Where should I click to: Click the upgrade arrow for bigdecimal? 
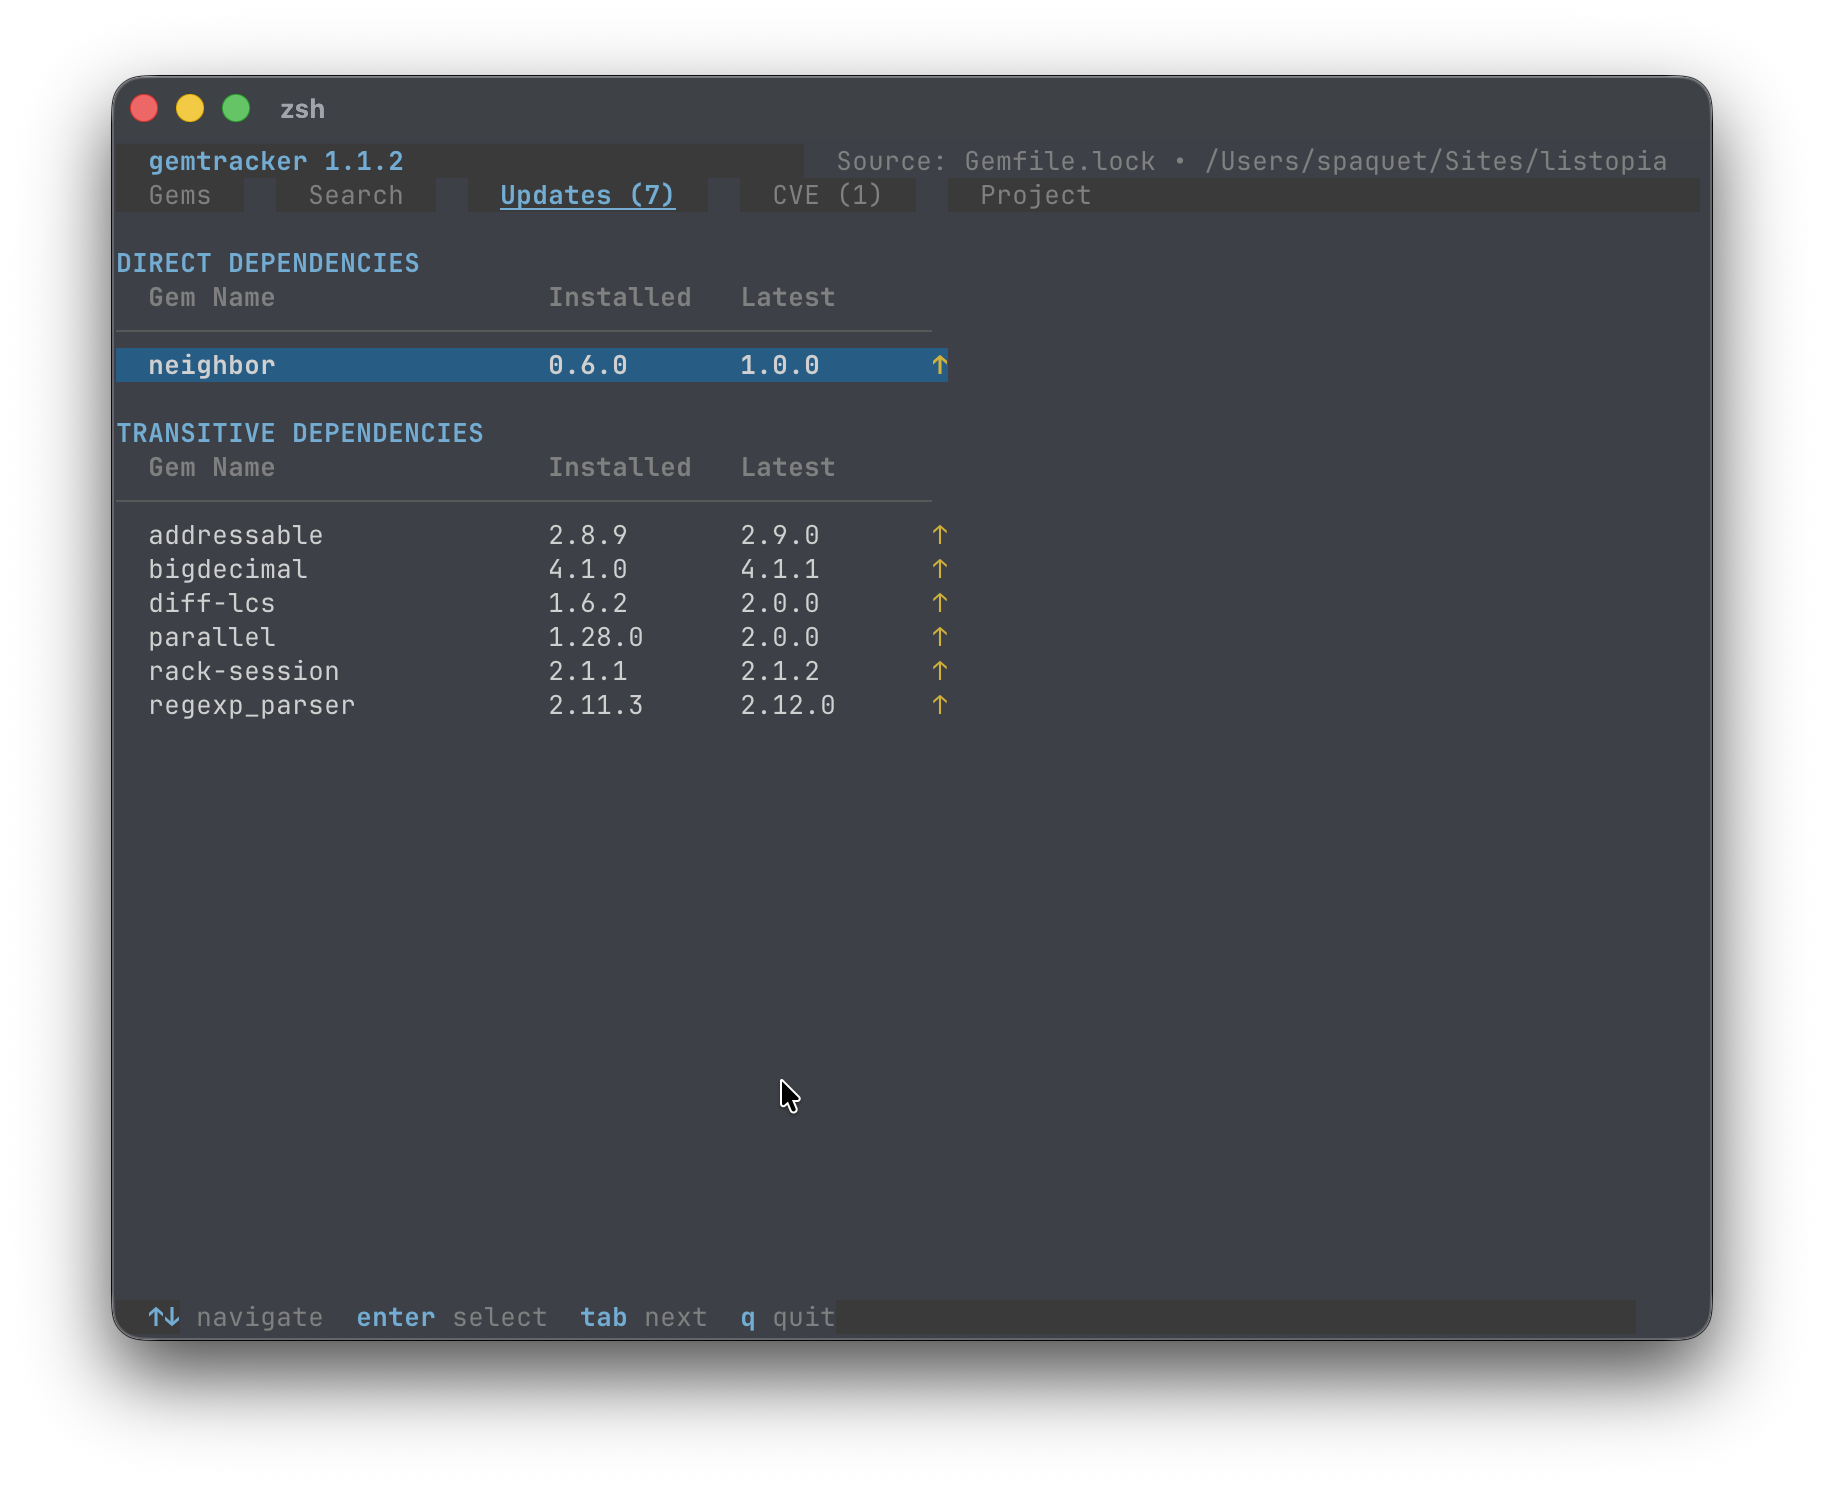tap(939, 569)
